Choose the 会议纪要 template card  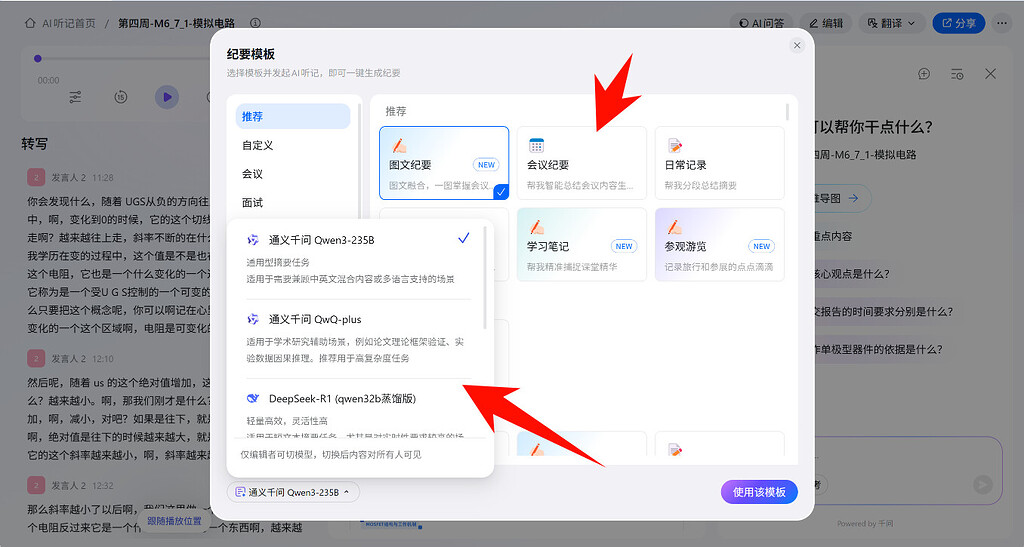pos(581,163)
